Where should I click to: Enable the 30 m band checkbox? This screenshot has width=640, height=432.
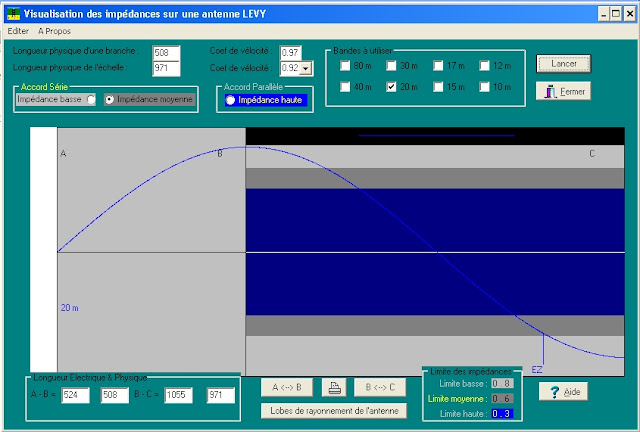point(391,66)
